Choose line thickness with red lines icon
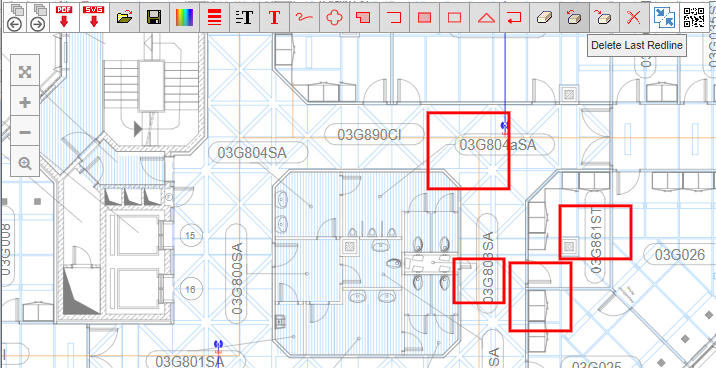Viewport: 716px width, 368px height. click(215, 17)
